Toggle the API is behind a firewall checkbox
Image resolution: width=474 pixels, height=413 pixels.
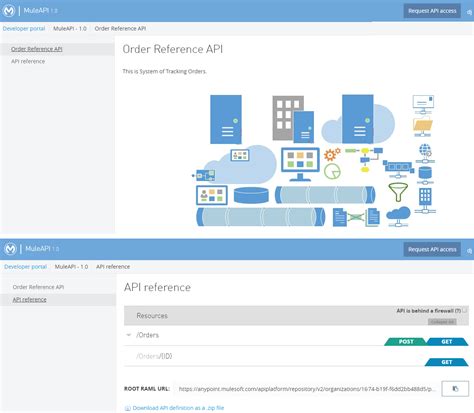[465, 310]
